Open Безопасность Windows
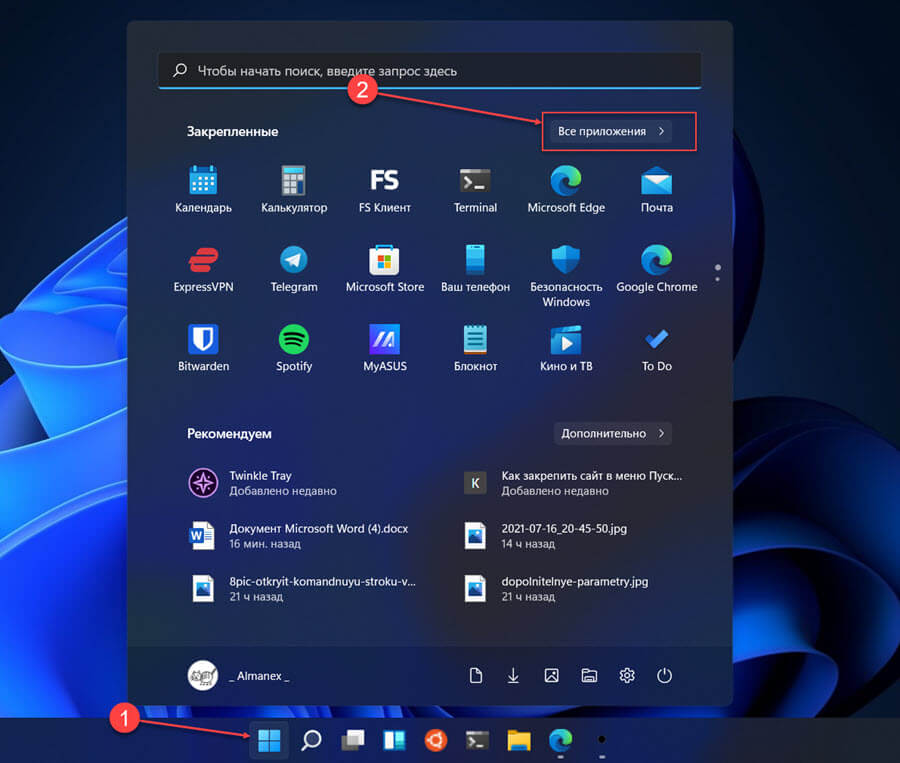900x763 pixels. point(566,276)
